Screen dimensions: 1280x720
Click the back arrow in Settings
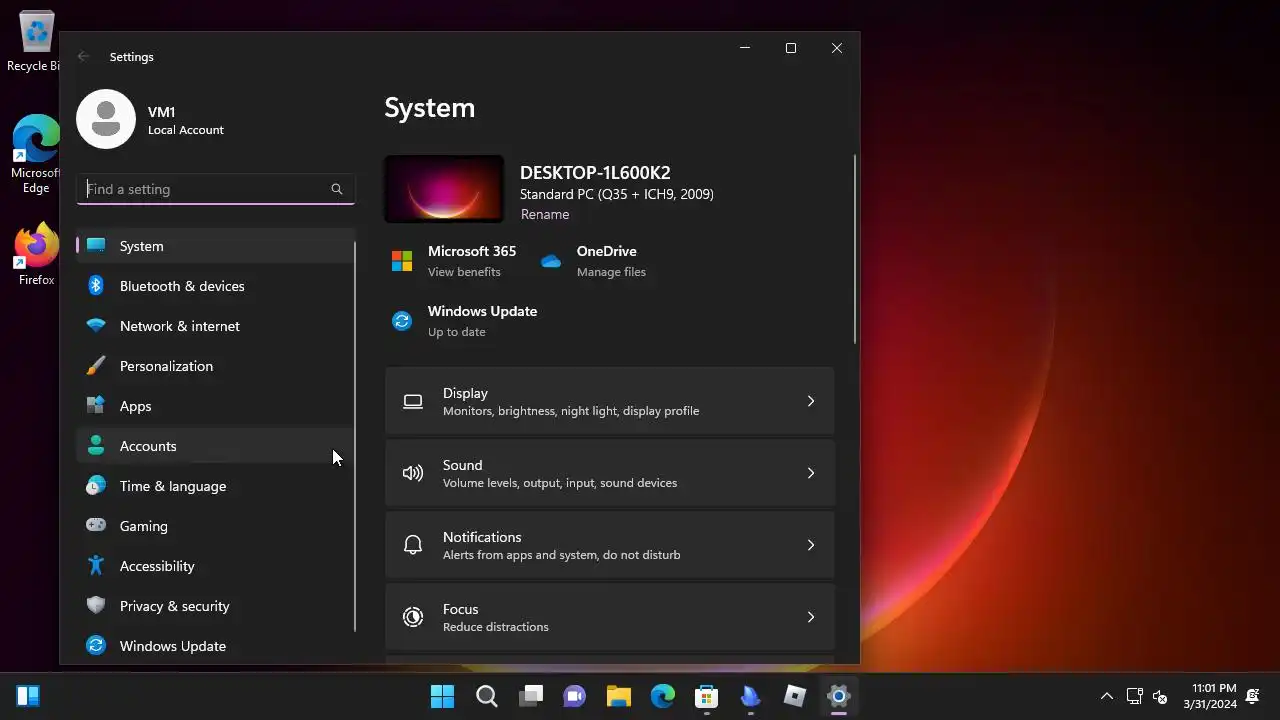point(84,57)
